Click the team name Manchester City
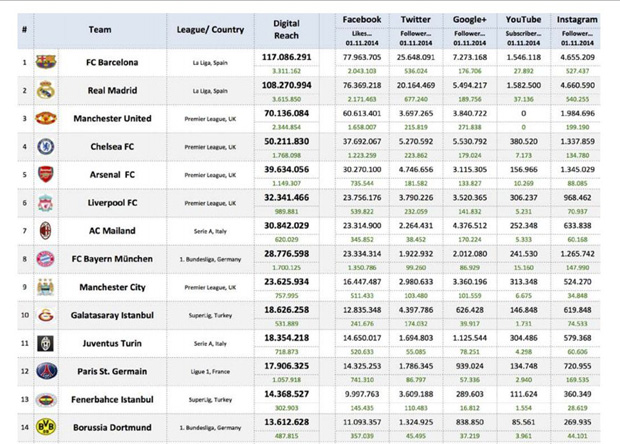Viewport: 620px width, 444px height. (x=112, y=287)
